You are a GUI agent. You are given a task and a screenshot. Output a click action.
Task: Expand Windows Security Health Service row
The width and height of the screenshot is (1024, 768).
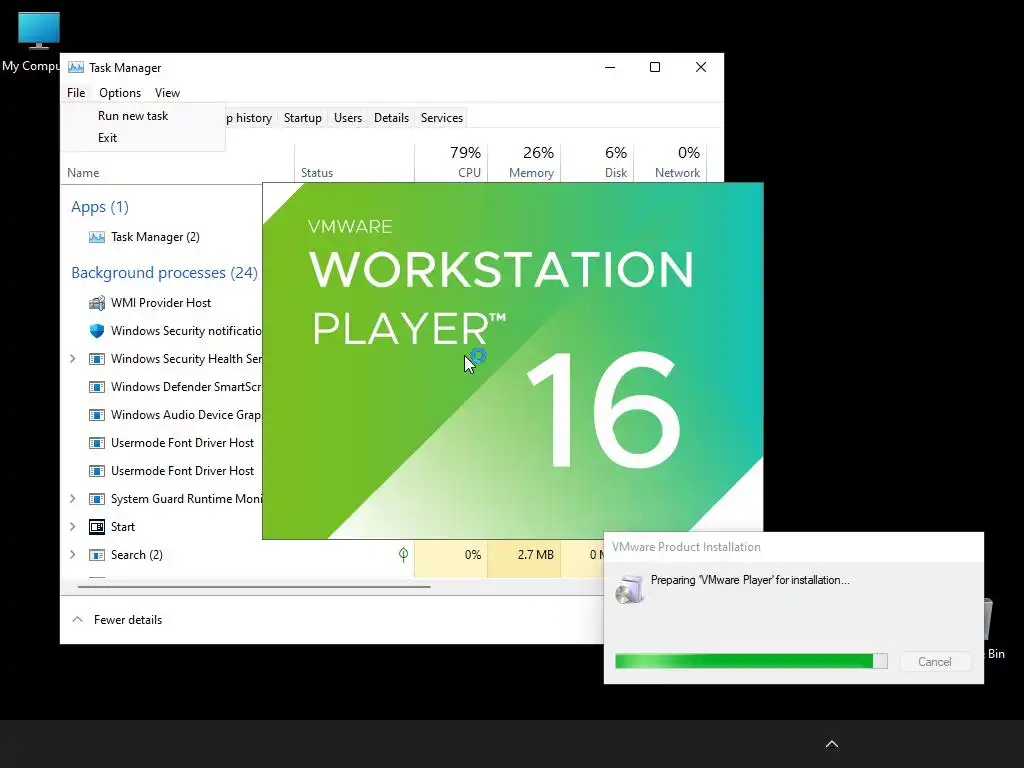72,359
